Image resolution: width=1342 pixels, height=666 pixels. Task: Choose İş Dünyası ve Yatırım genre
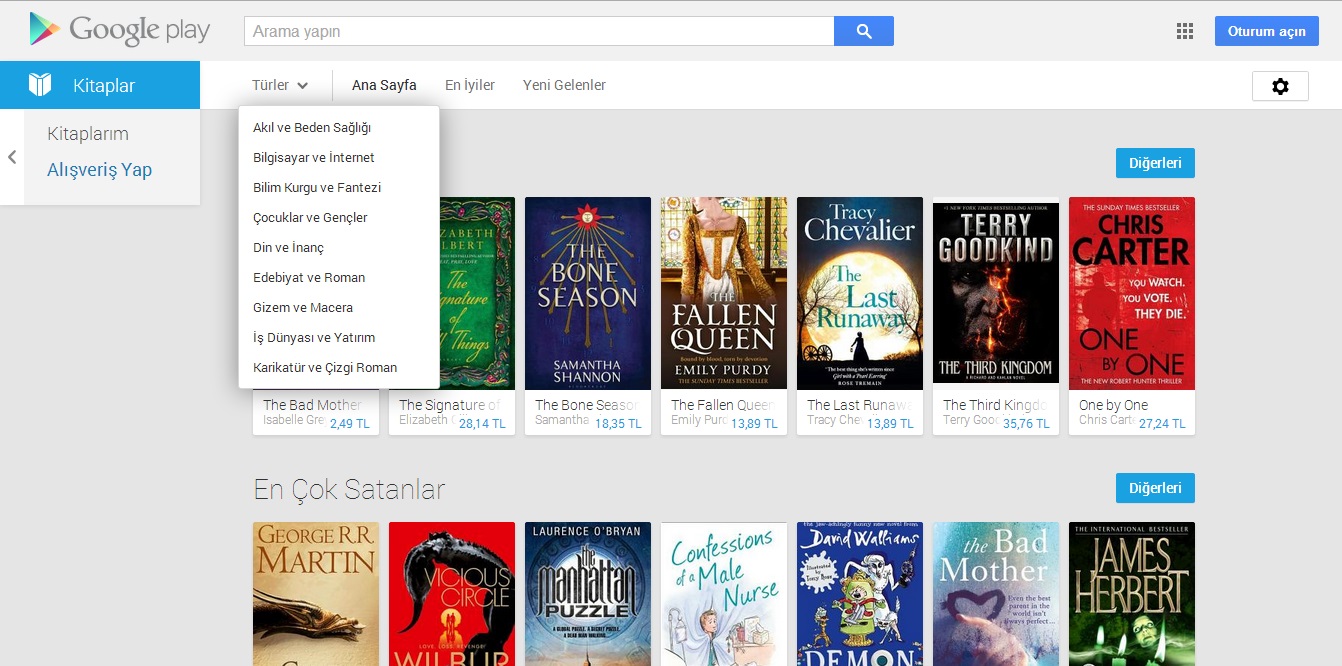click(x=339, y=338)
